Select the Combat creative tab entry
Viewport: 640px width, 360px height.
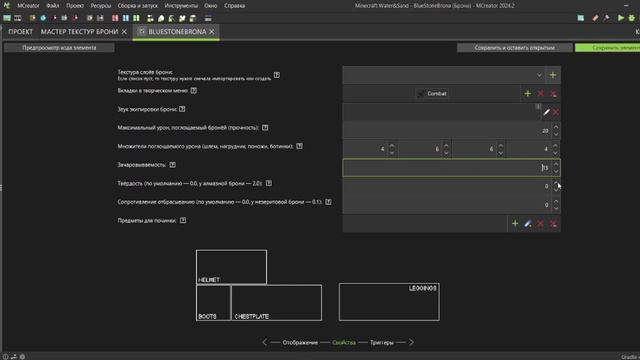point(433,94)
